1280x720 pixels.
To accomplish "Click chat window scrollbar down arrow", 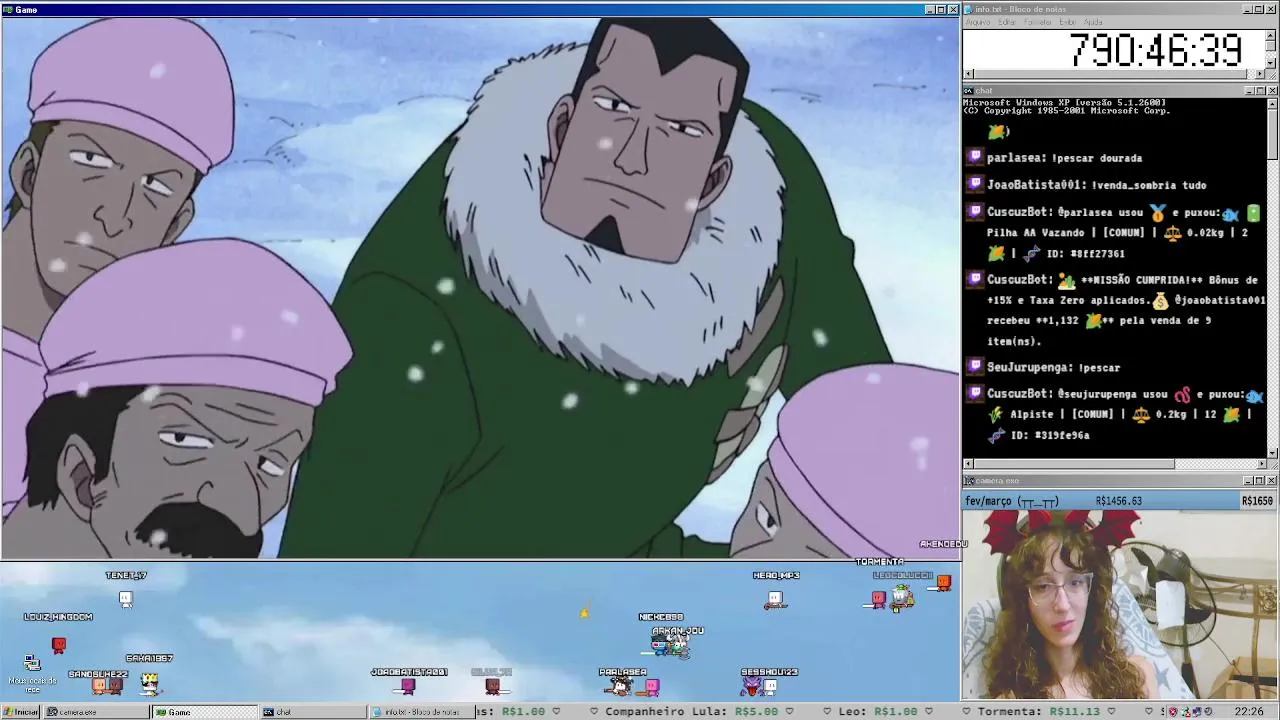I will [x=1271, y=453].
